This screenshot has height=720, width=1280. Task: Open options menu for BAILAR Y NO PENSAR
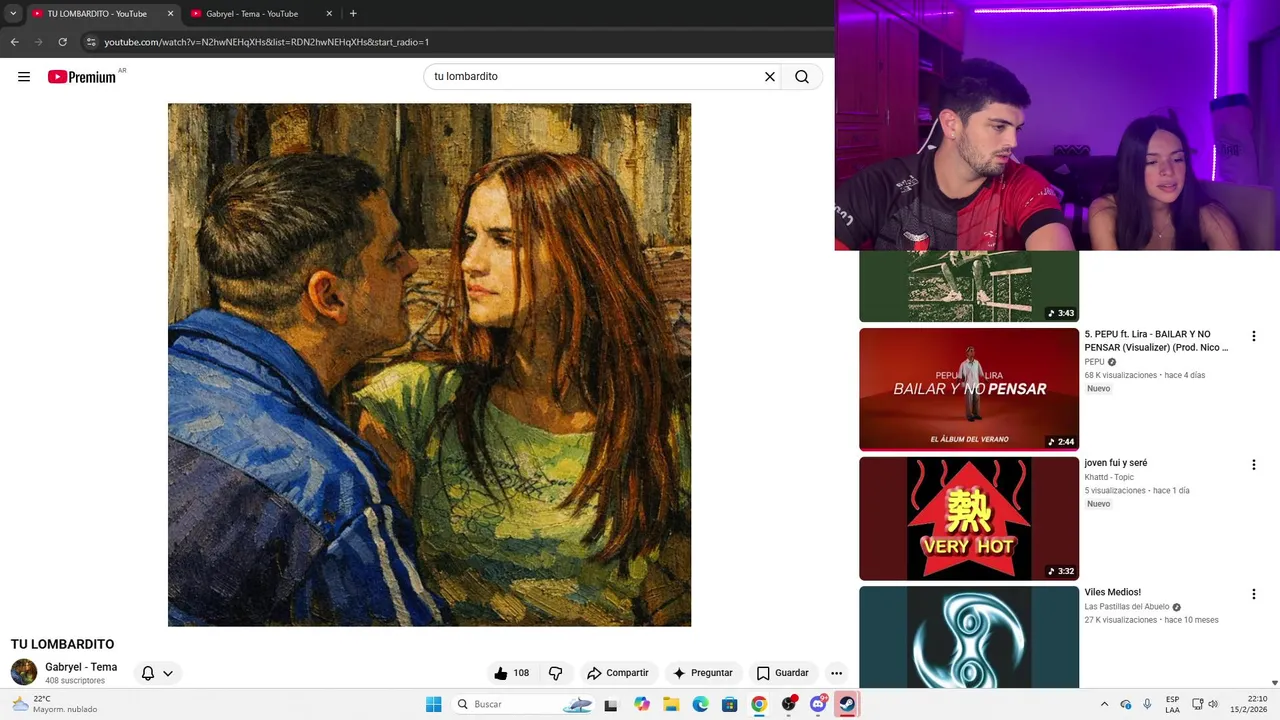pyautogui.click(x=1253, y=337)
